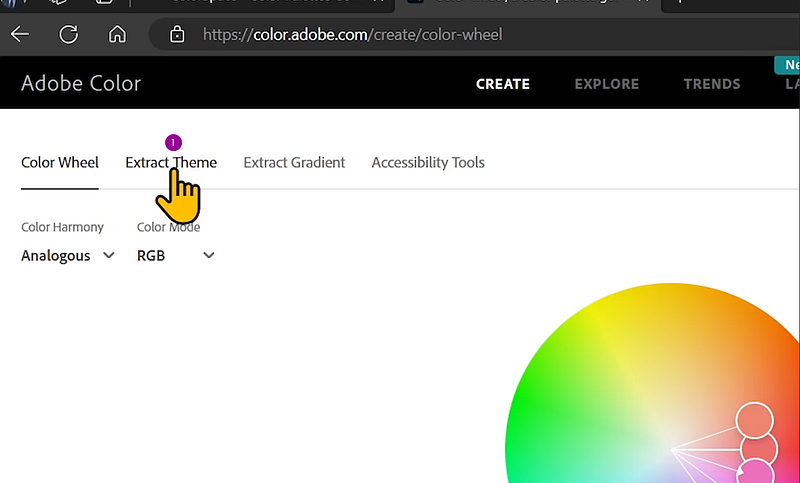This screenshot has width=800, height=483.
Task: Open the EXPLORE navigation item
Action: coord(607,84)
